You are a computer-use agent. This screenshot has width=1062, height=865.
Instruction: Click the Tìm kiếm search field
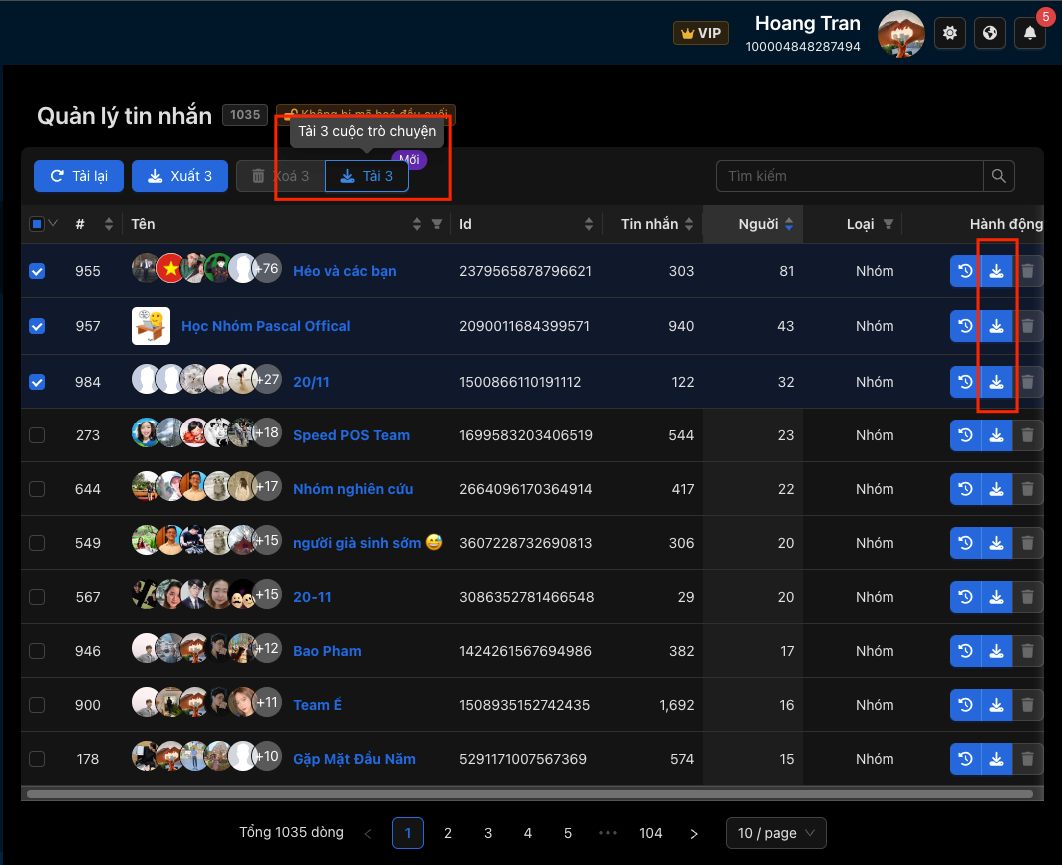click(x=849, y=176)
